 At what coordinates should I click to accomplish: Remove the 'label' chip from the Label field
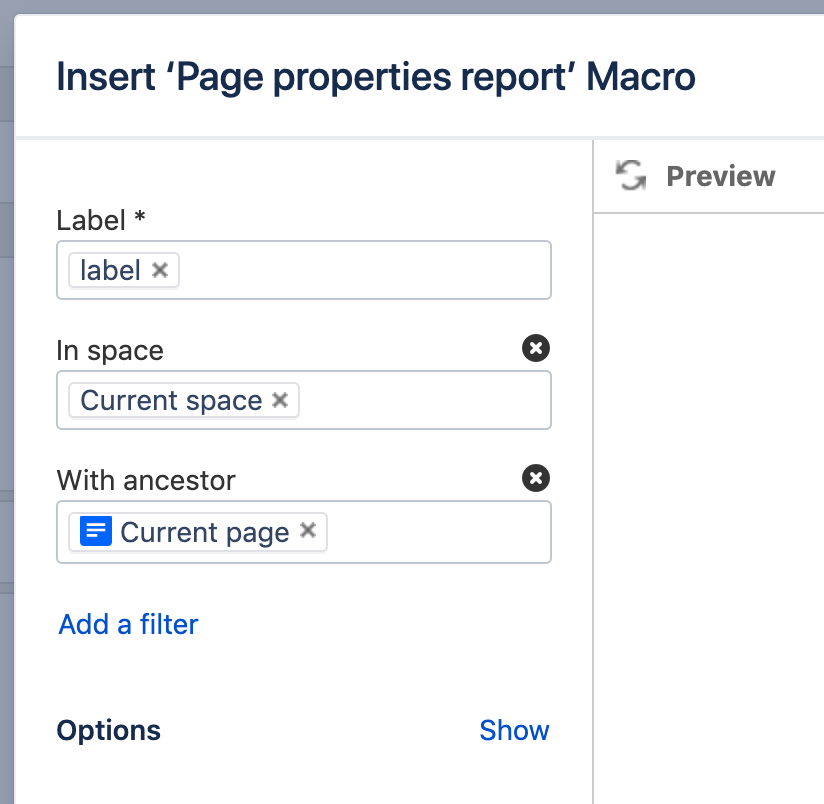click(160, 270)
